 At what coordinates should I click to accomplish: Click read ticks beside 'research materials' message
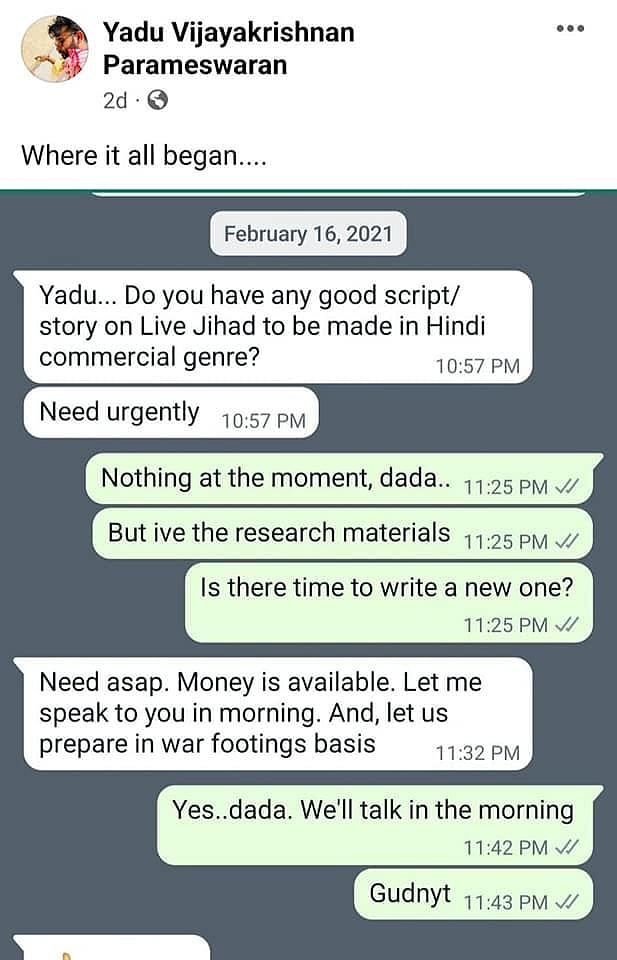(x=566, y=542)
